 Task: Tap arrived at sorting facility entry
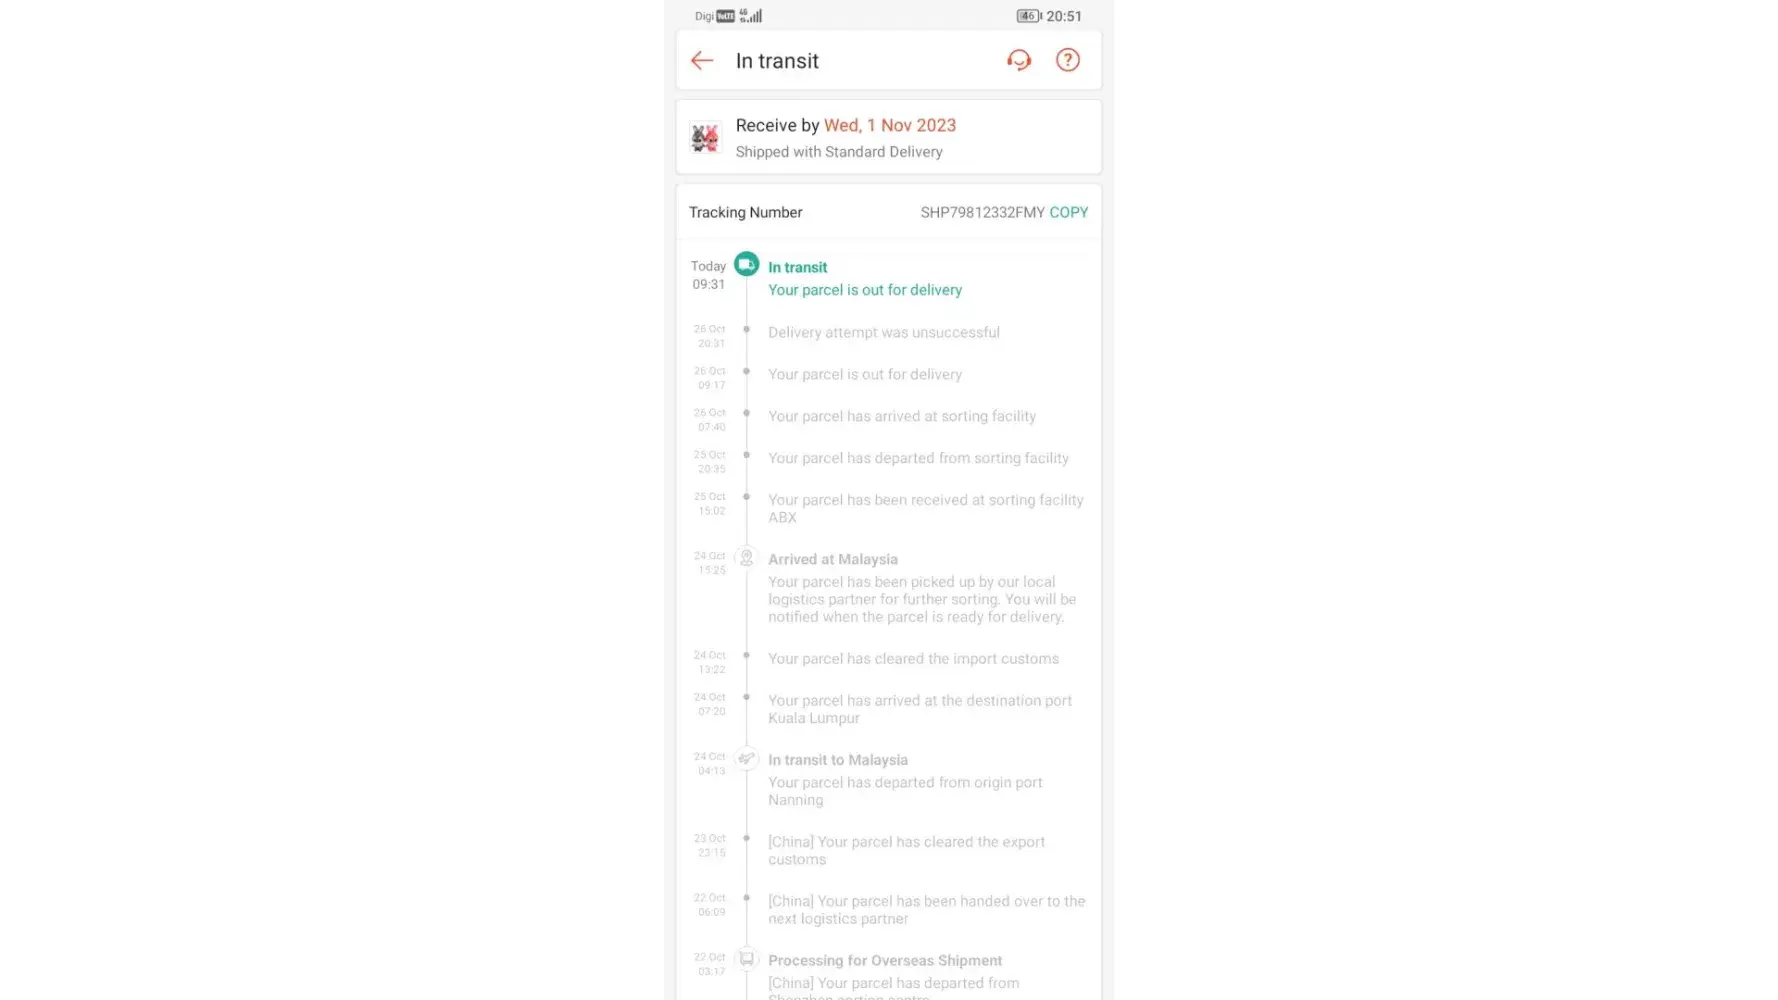point(902,416)
